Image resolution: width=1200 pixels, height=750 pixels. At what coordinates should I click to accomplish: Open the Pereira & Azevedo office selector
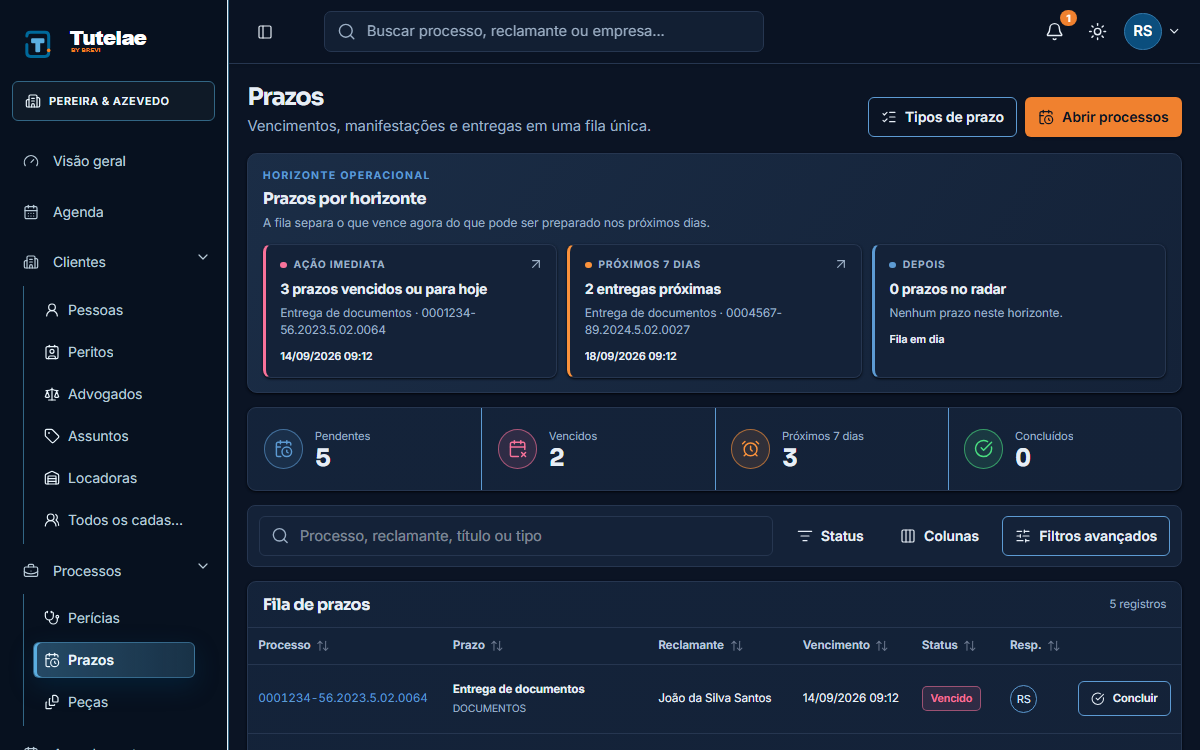pyautogui.click(x=113, y=101)
